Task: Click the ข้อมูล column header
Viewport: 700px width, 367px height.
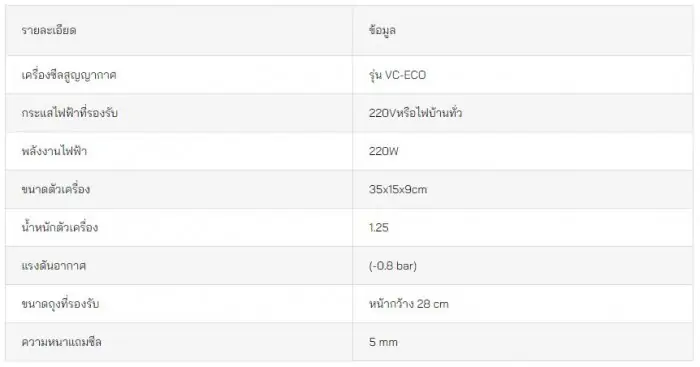Action: point(382,30)
